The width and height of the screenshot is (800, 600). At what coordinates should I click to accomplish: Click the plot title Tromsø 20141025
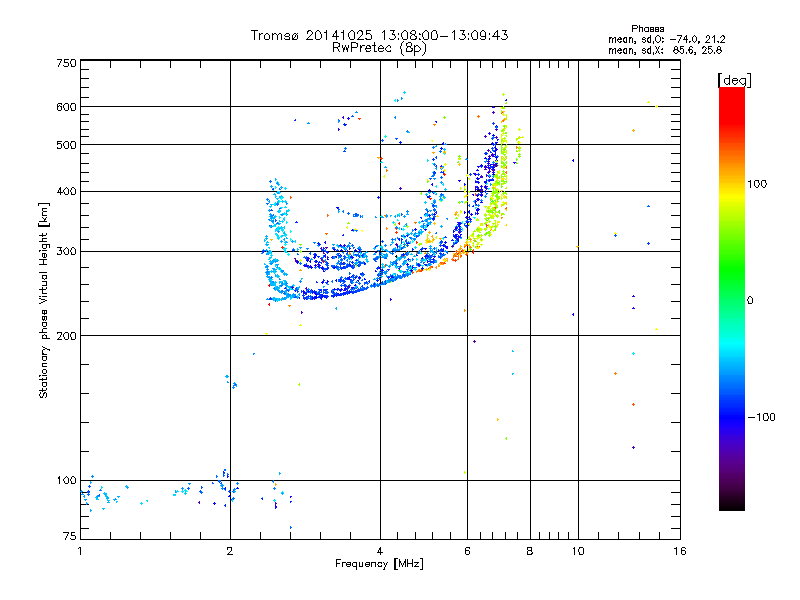tap(379, 35)
